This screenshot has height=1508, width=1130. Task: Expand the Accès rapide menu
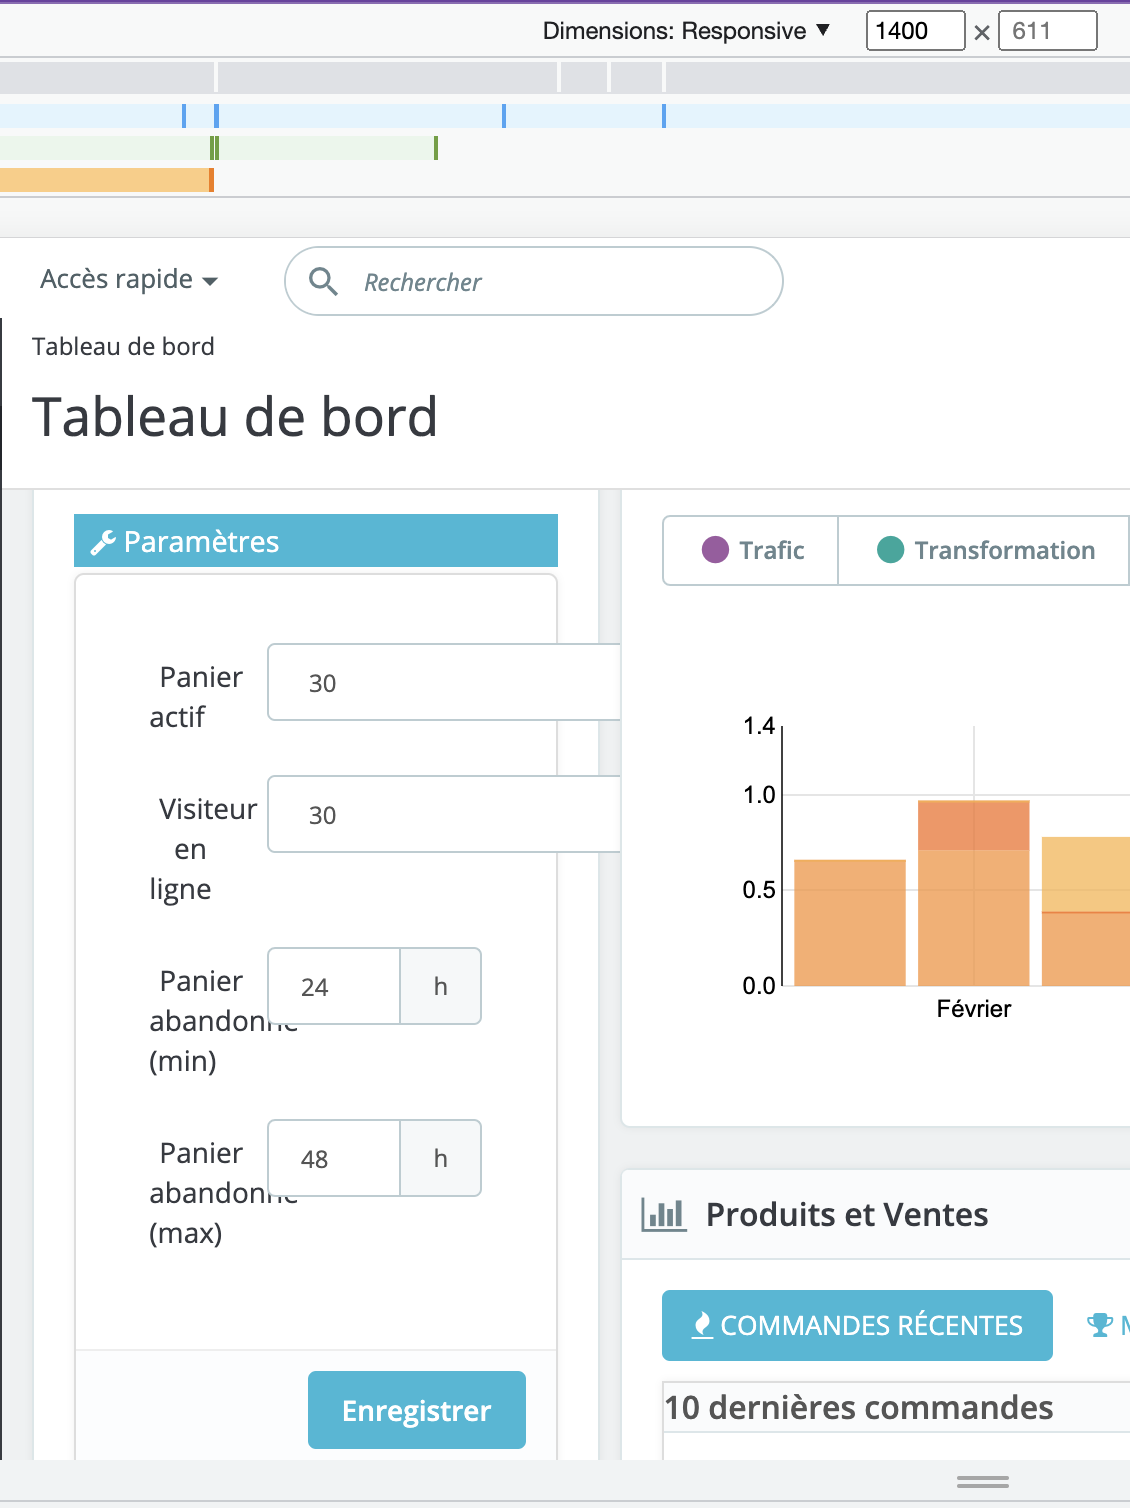[x=128, y=279]
